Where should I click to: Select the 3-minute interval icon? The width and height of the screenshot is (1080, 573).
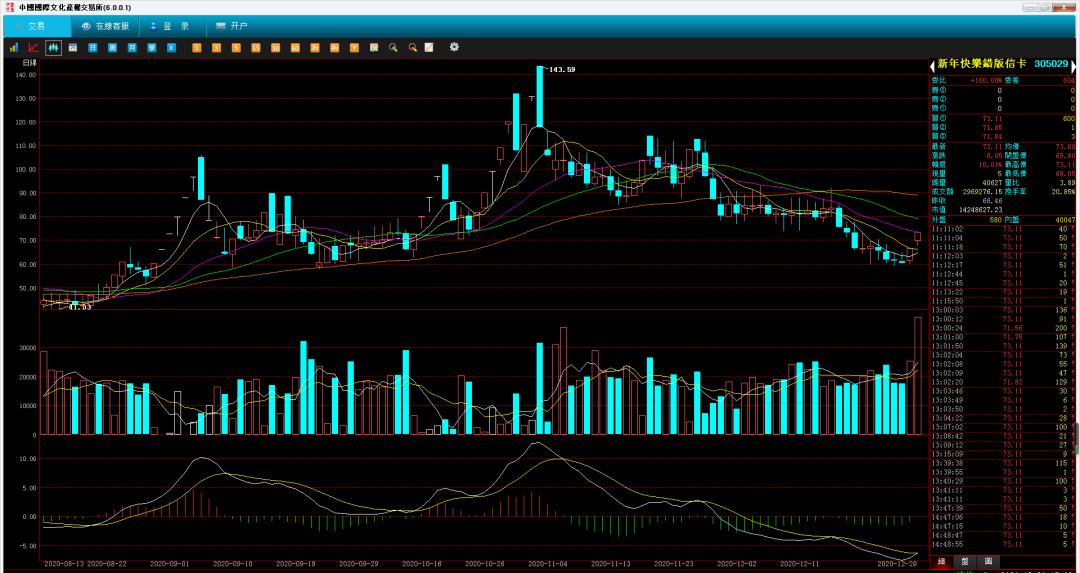click(216, 48)
